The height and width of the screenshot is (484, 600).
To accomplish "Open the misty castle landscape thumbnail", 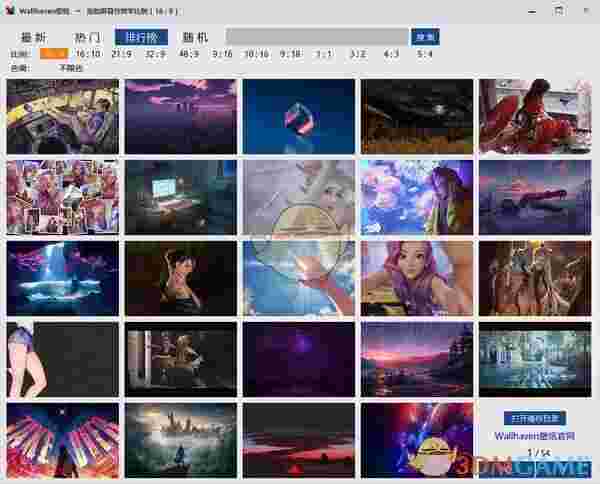I will tap(181, 441).
